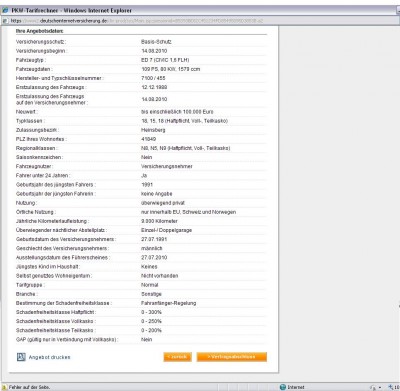Screen dimensions: 400x391
Task: Go back with the zurück button
Action: tap(177, 357)
